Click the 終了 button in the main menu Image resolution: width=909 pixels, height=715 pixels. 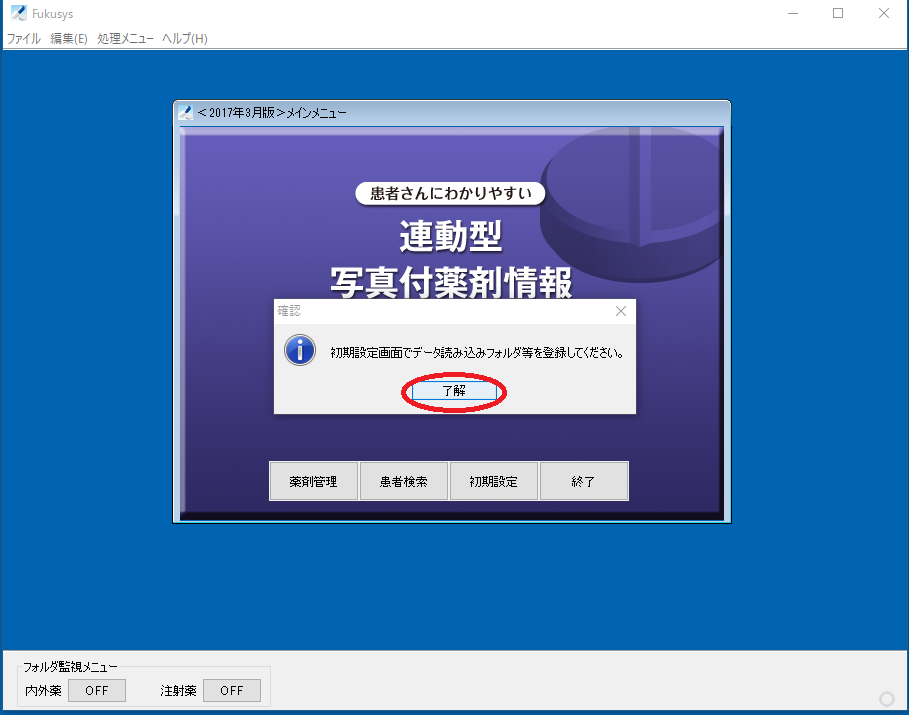[x=584, y=481]
